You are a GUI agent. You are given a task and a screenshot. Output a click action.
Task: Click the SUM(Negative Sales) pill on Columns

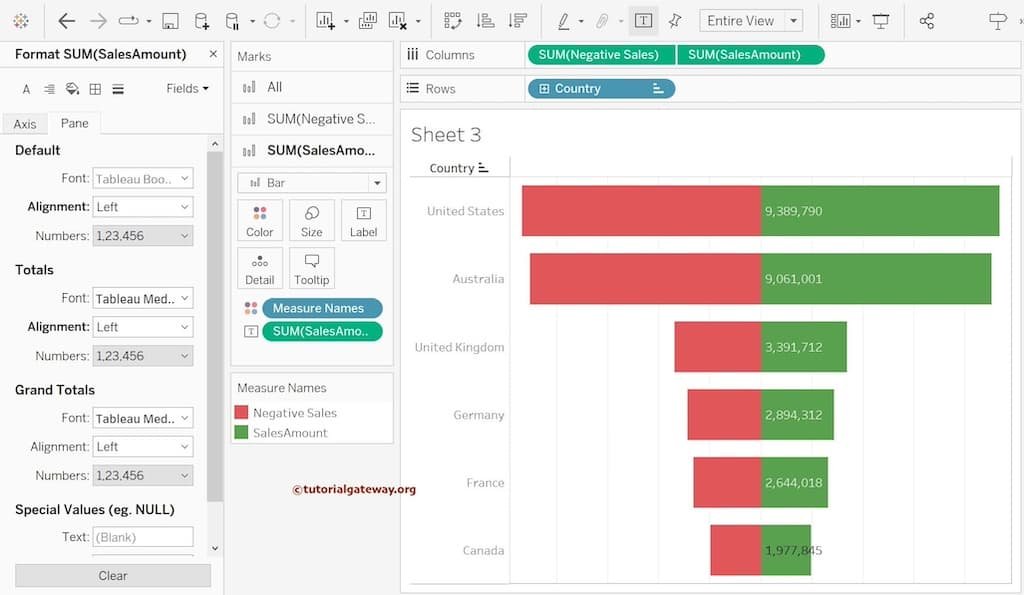coord(600,54)
